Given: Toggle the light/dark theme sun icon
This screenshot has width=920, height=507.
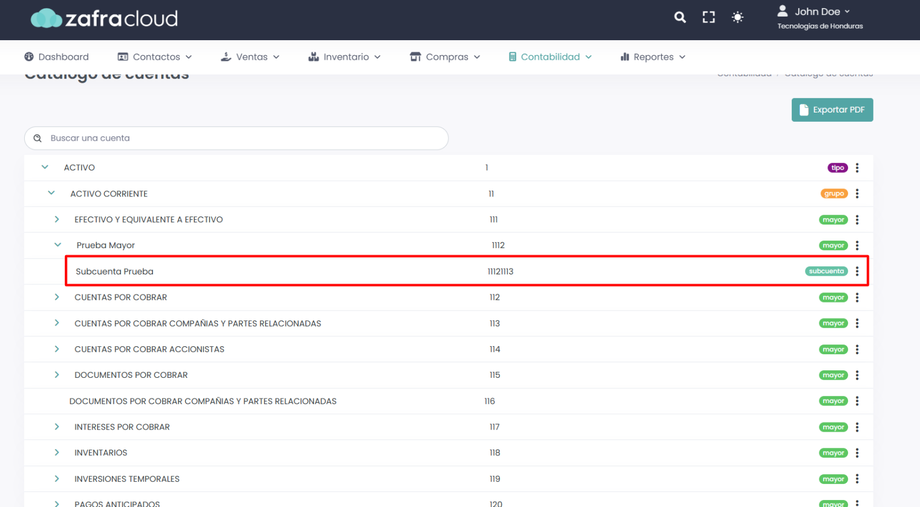Looking at the screenshot, I should click(738, 17).
